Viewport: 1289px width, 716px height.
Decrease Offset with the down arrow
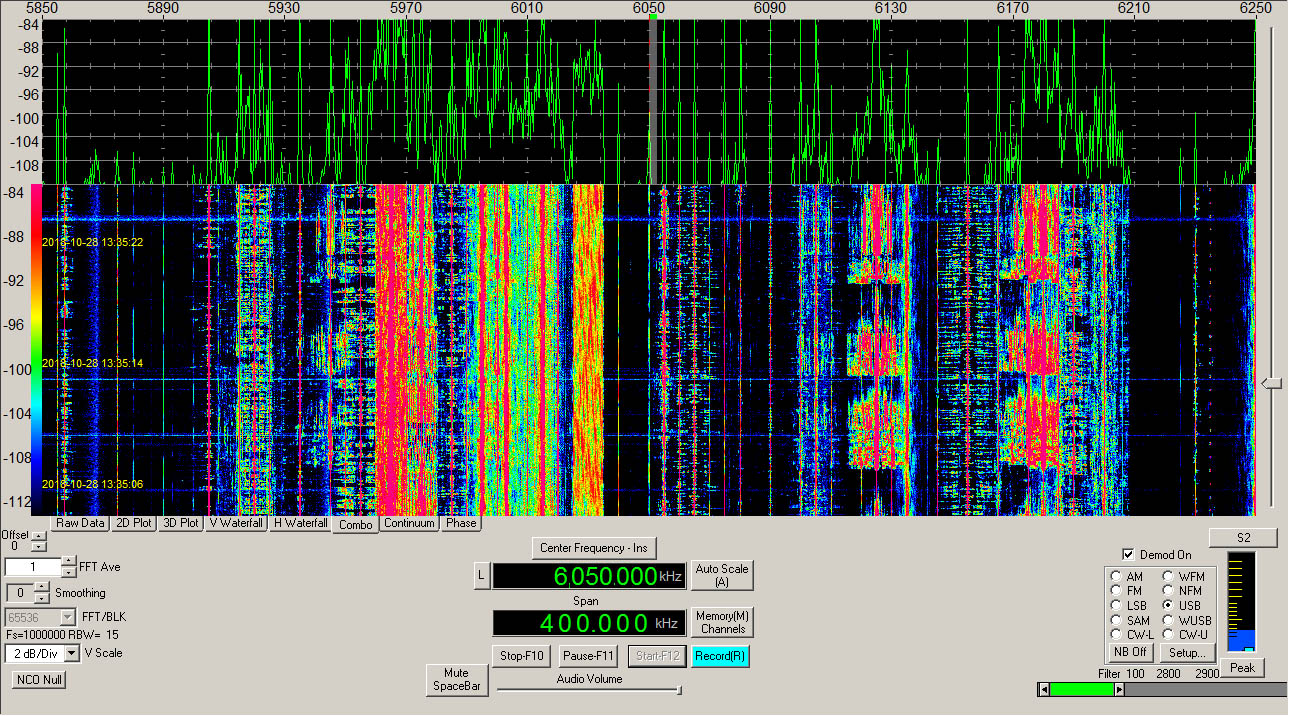[x=38, y=549]
